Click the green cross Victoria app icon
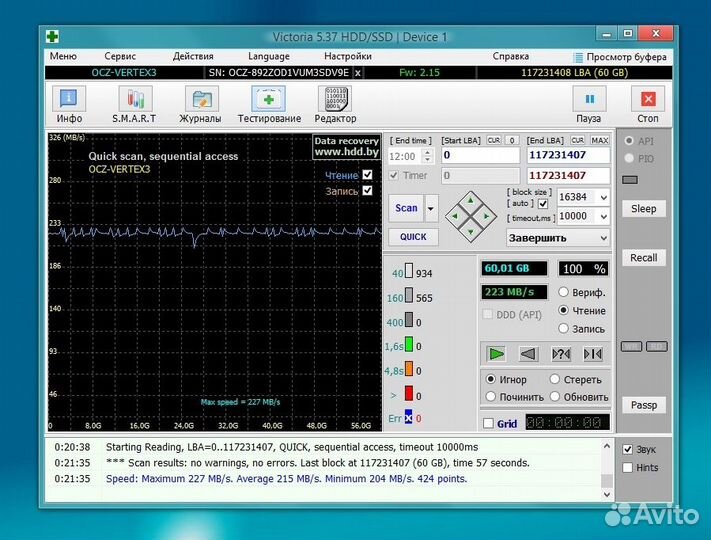711x540 pixels. coord(52,36)
